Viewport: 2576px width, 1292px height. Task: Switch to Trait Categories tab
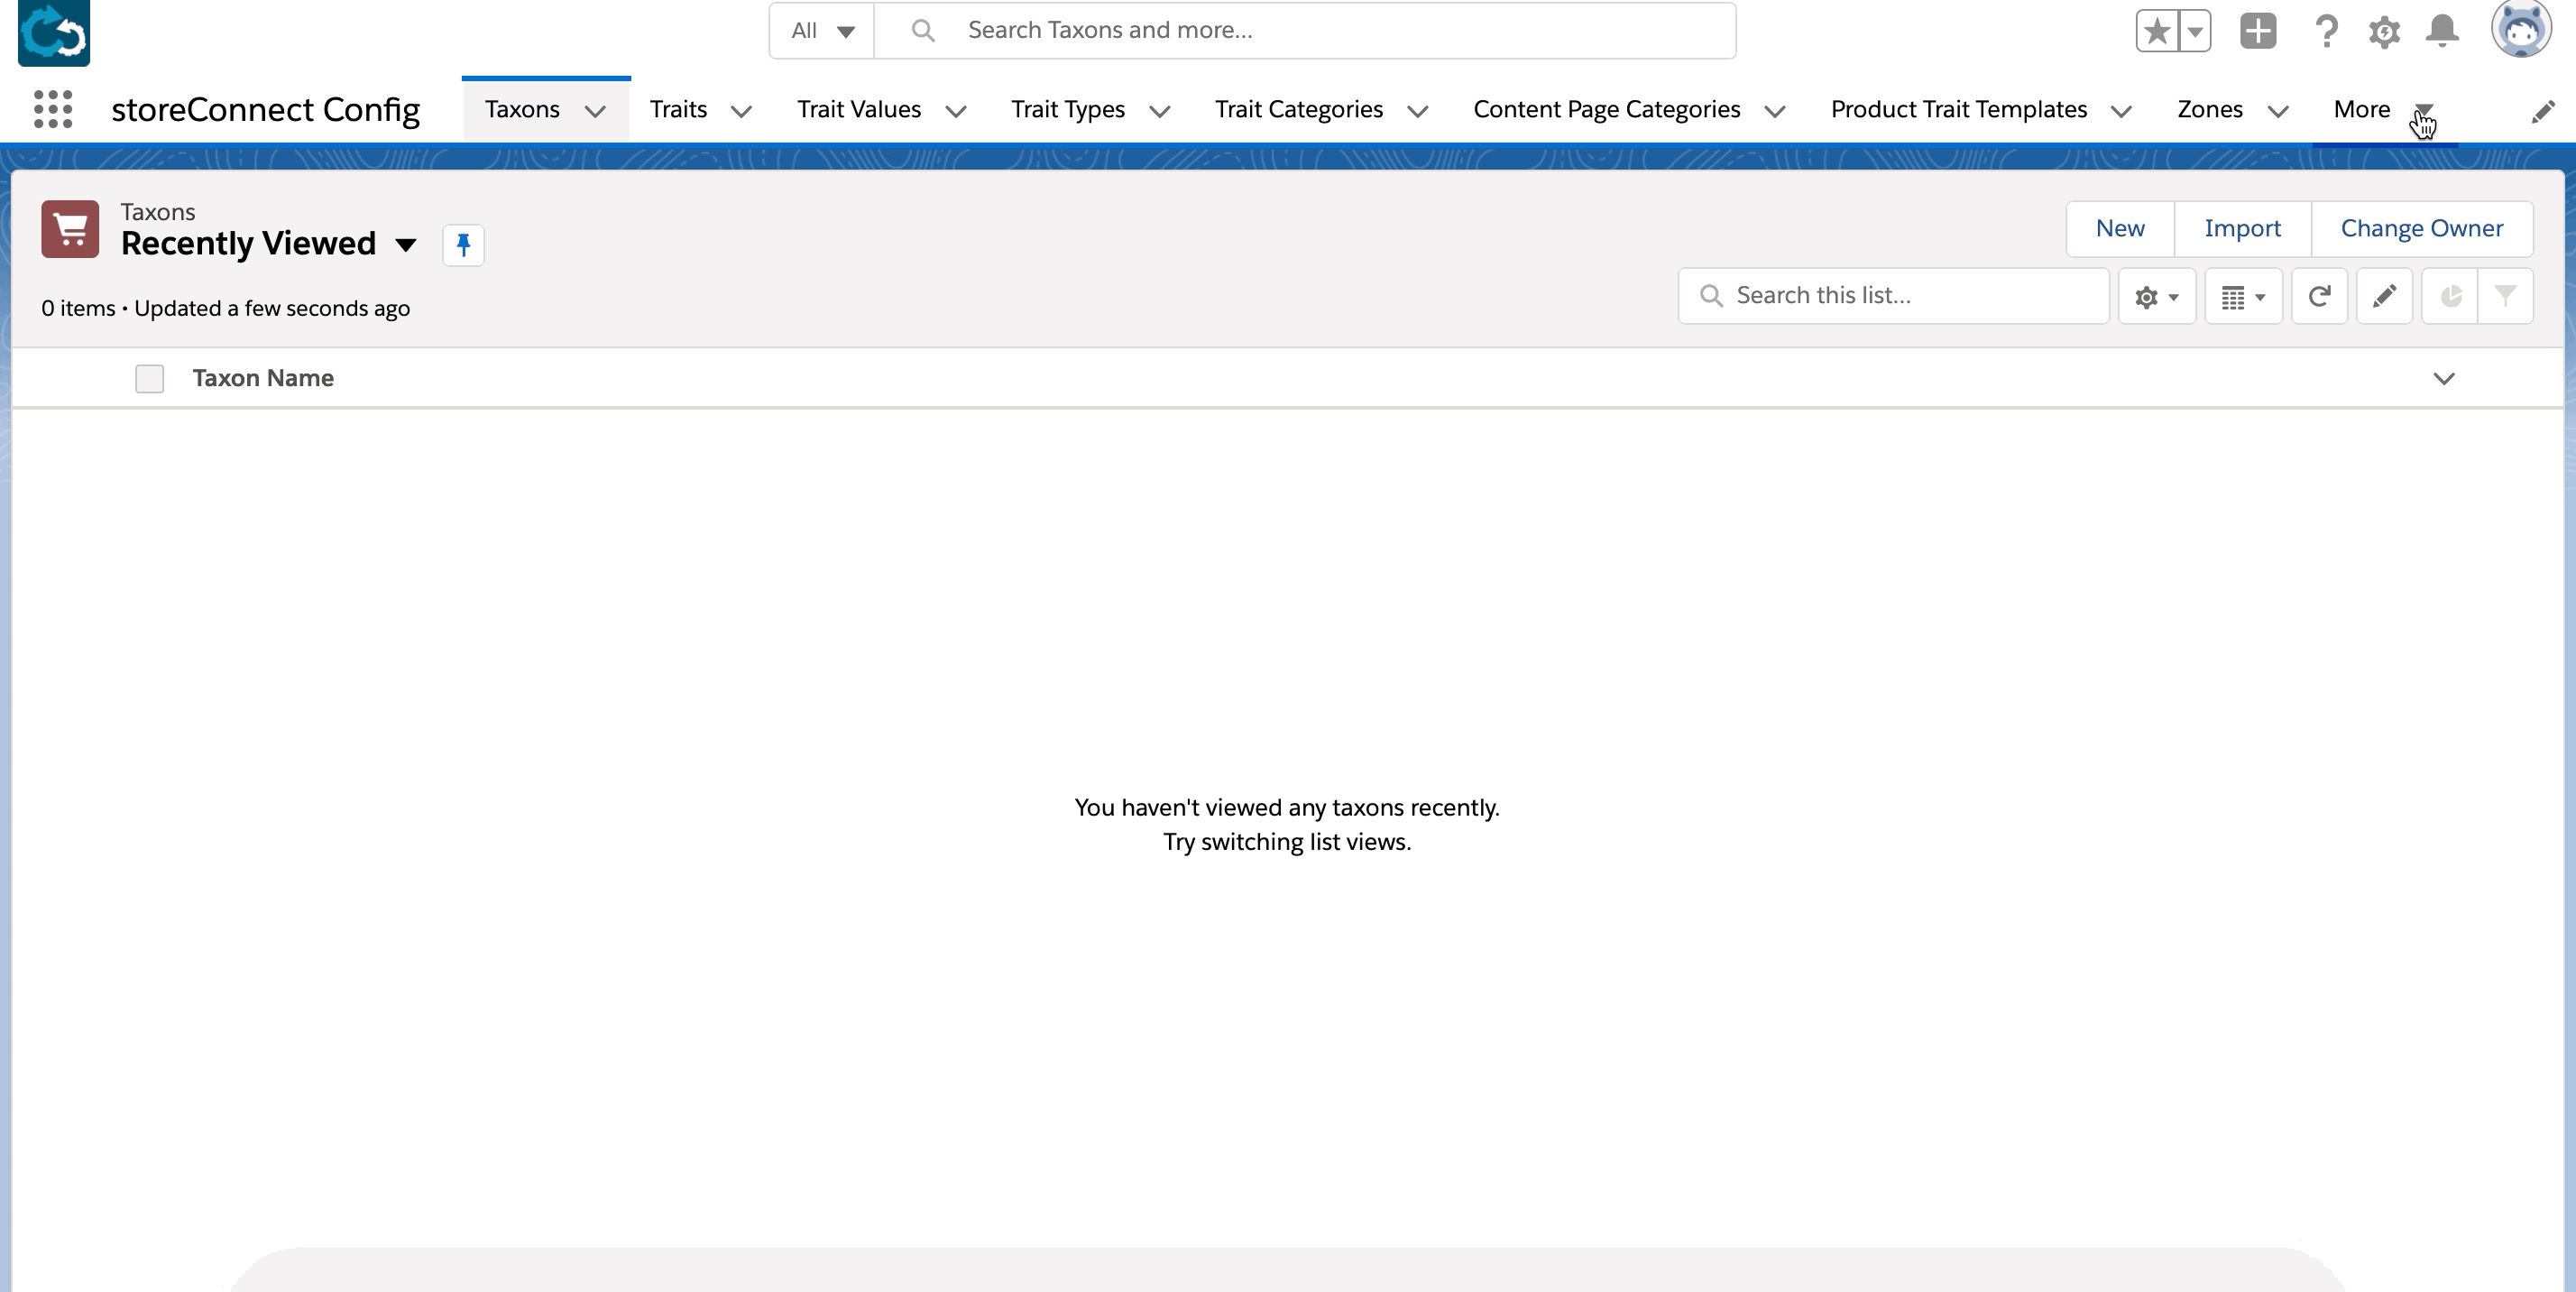[1299, 110]
